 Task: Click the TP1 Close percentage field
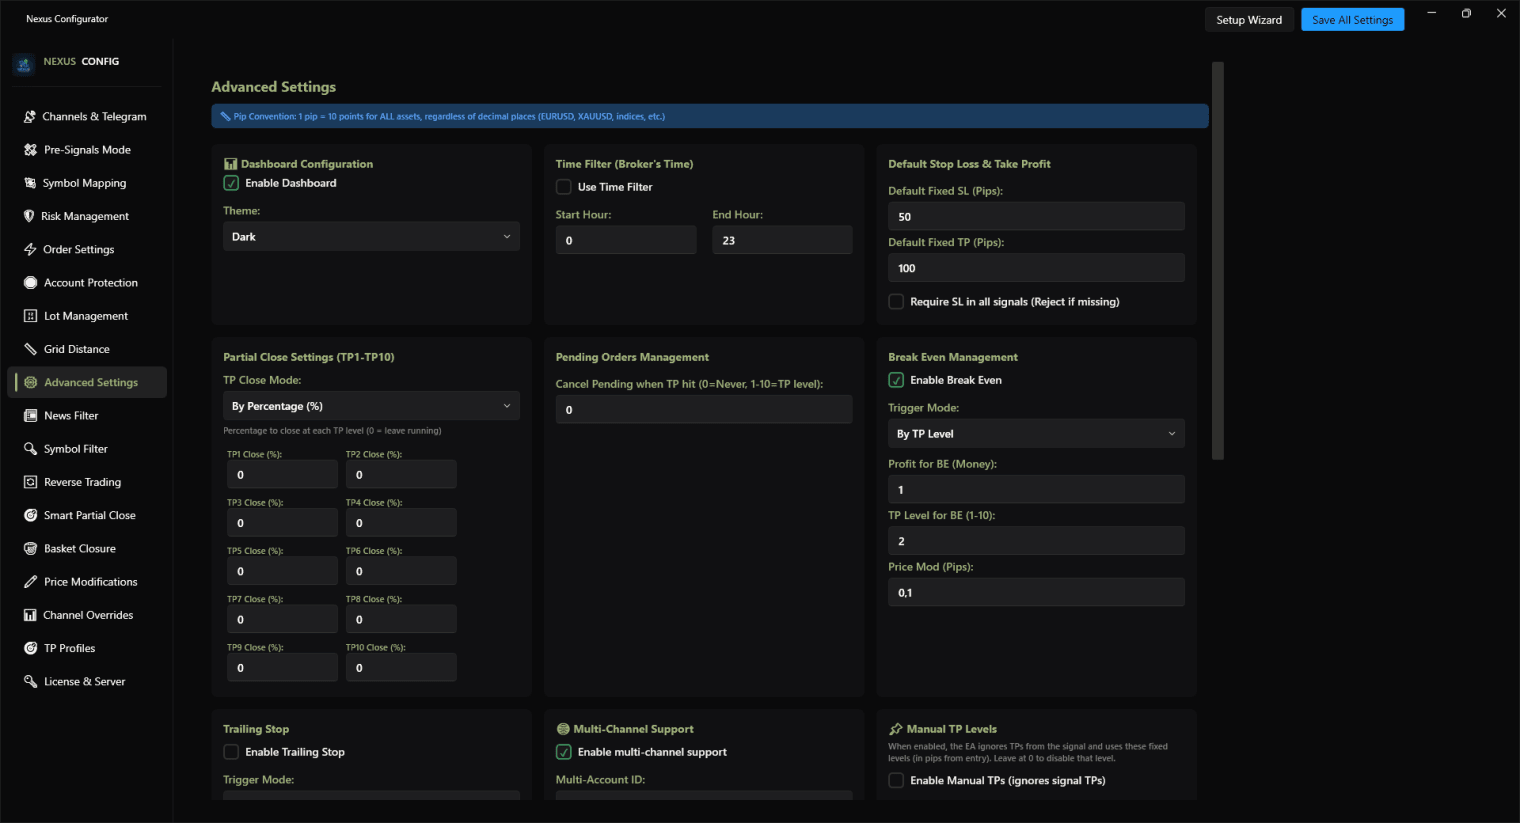(282, 475)
